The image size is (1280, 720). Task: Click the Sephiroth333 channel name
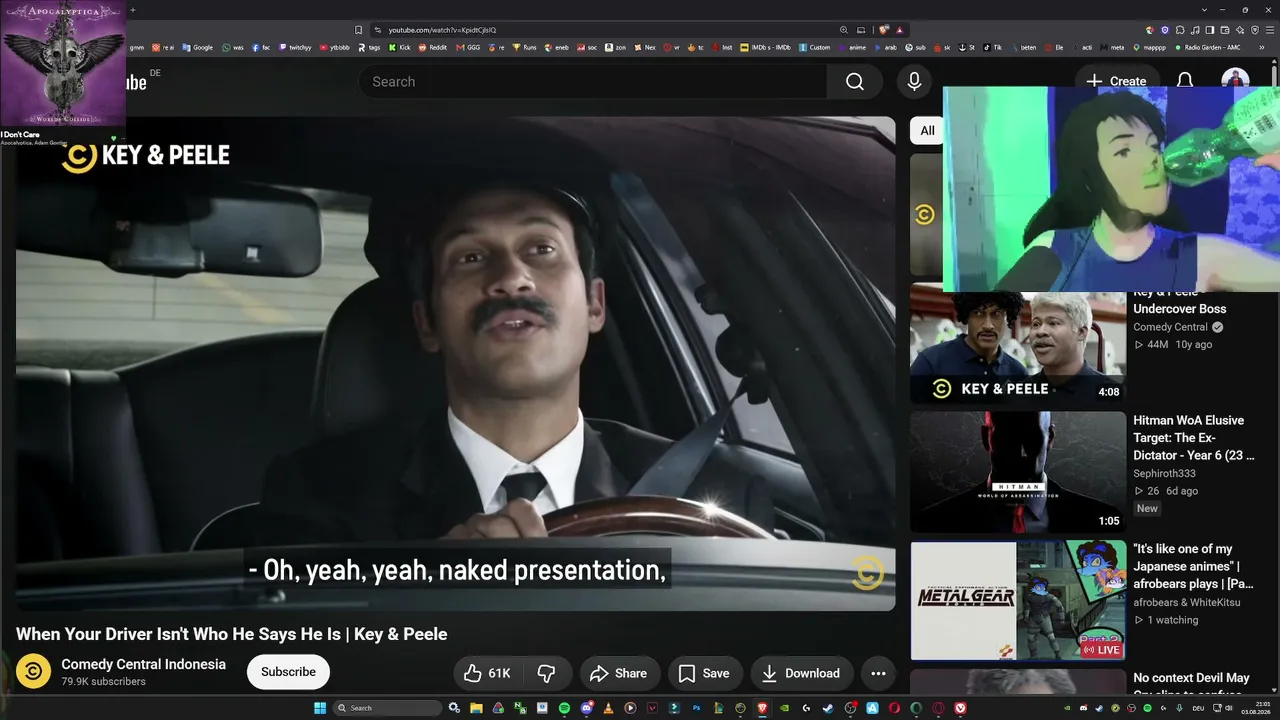coord(1164,473)
